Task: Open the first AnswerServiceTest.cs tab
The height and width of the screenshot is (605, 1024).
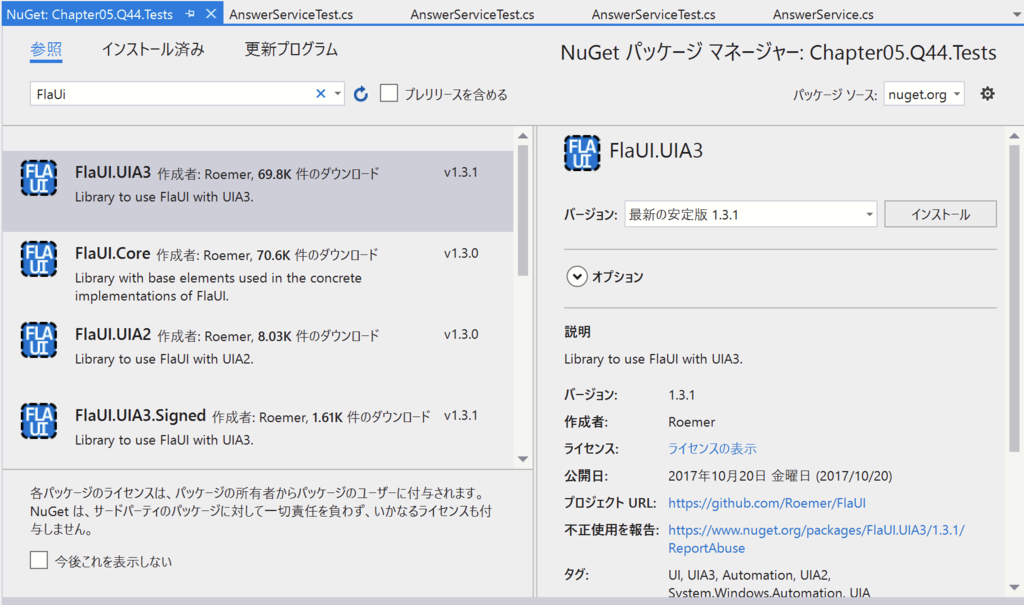Action: coord(291,14)
